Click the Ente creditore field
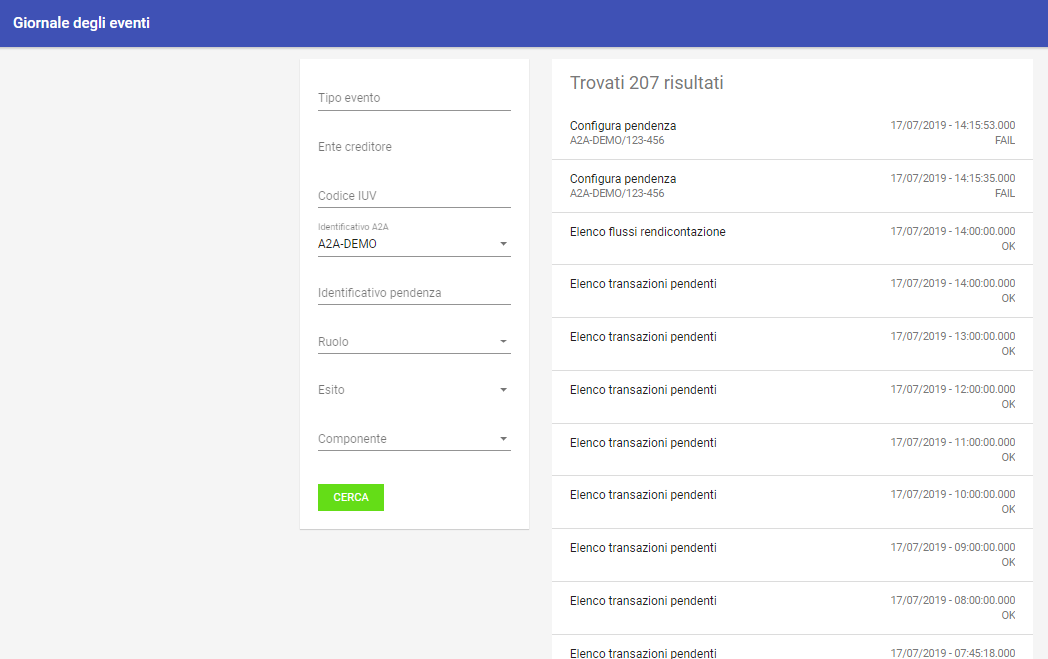 click(x=414, y=146)
